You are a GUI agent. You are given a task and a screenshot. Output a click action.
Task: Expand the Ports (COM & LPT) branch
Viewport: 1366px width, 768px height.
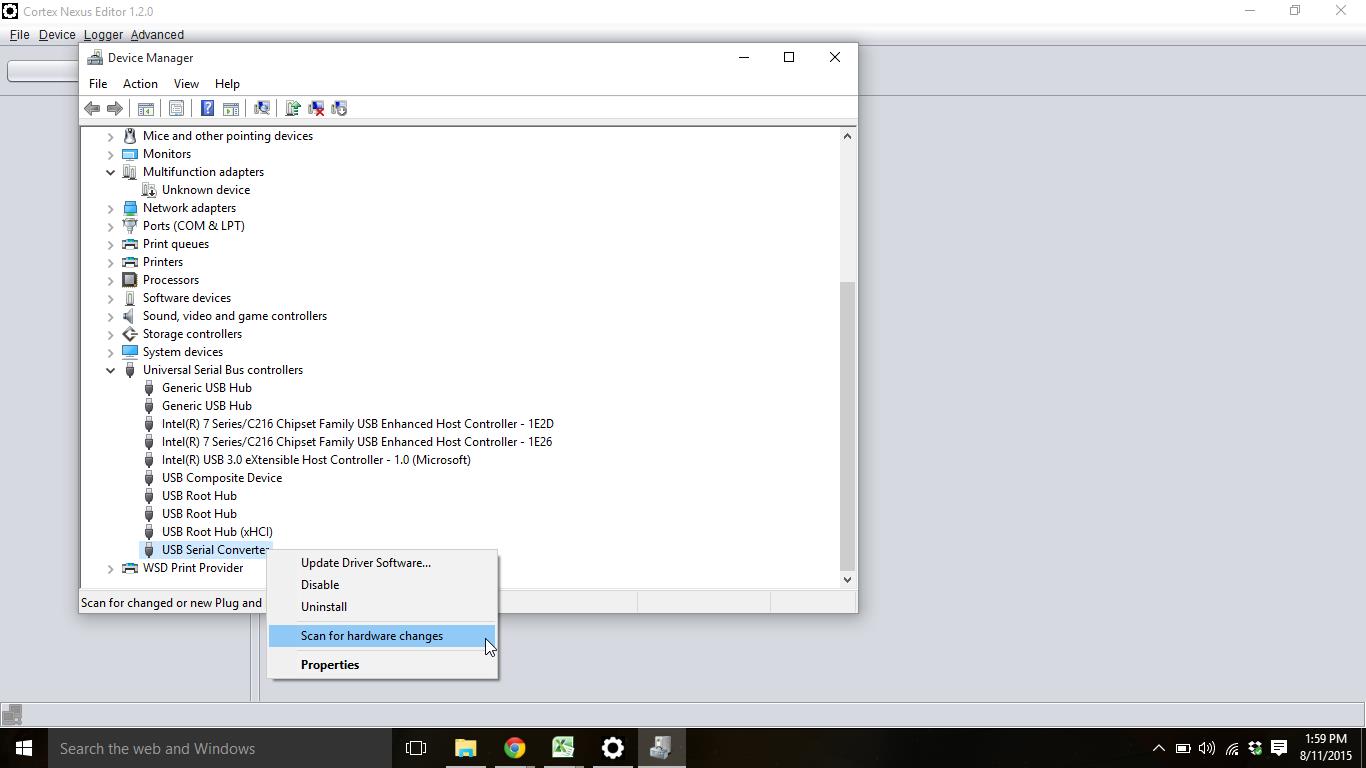[x=110, y=226]
